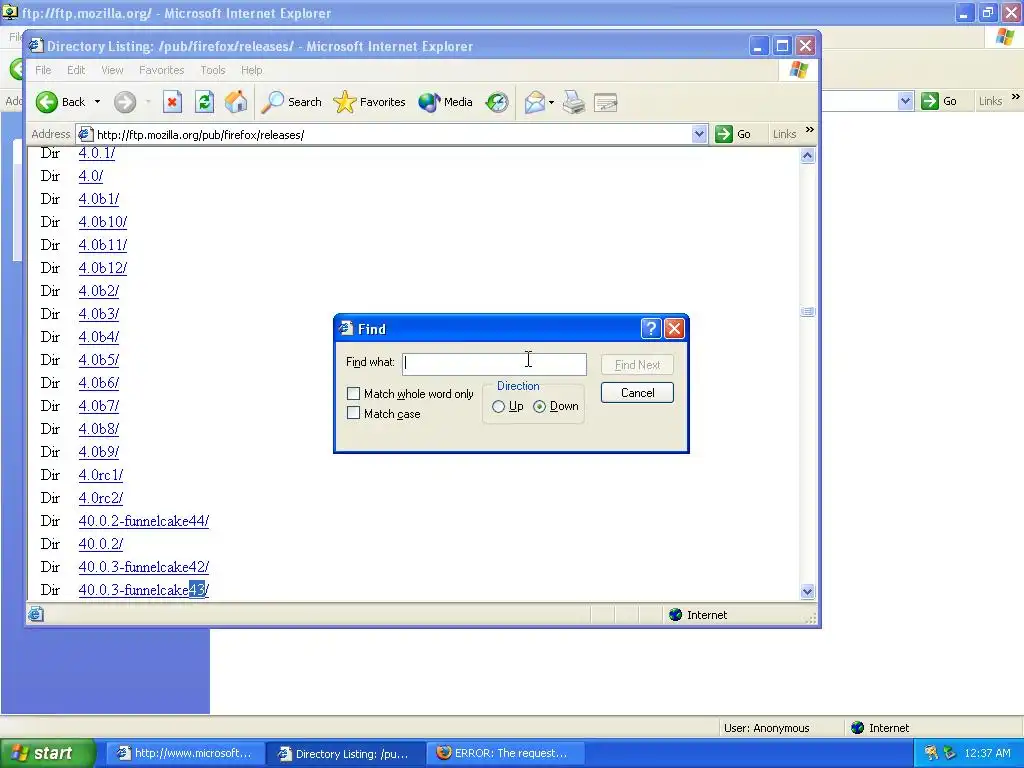Click the page icon beside address URL

click(x=85, y=135)
